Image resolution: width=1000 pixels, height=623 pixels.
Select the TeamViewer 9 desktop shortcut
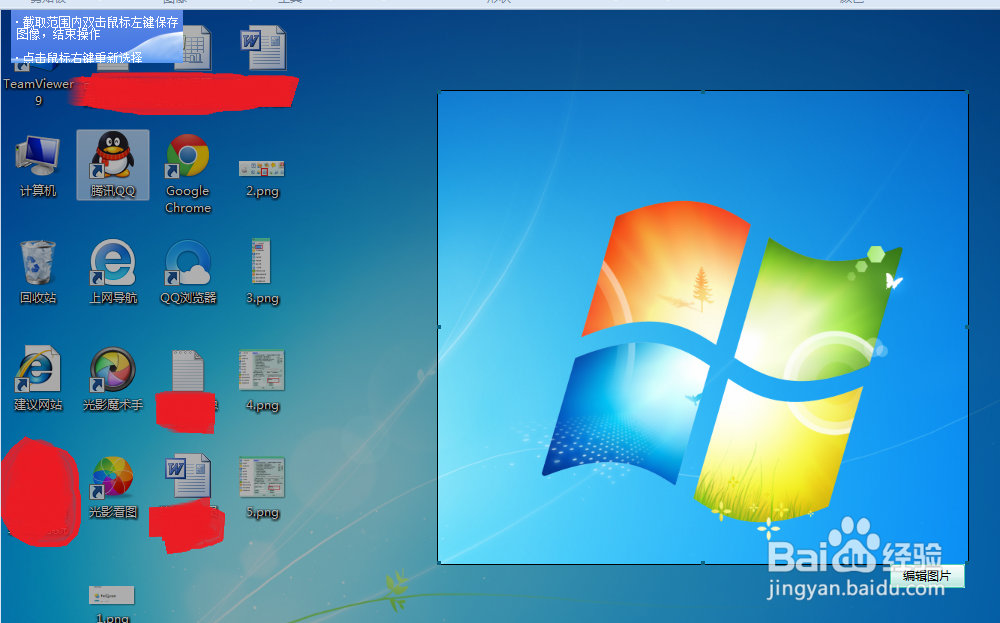[38, 86]
